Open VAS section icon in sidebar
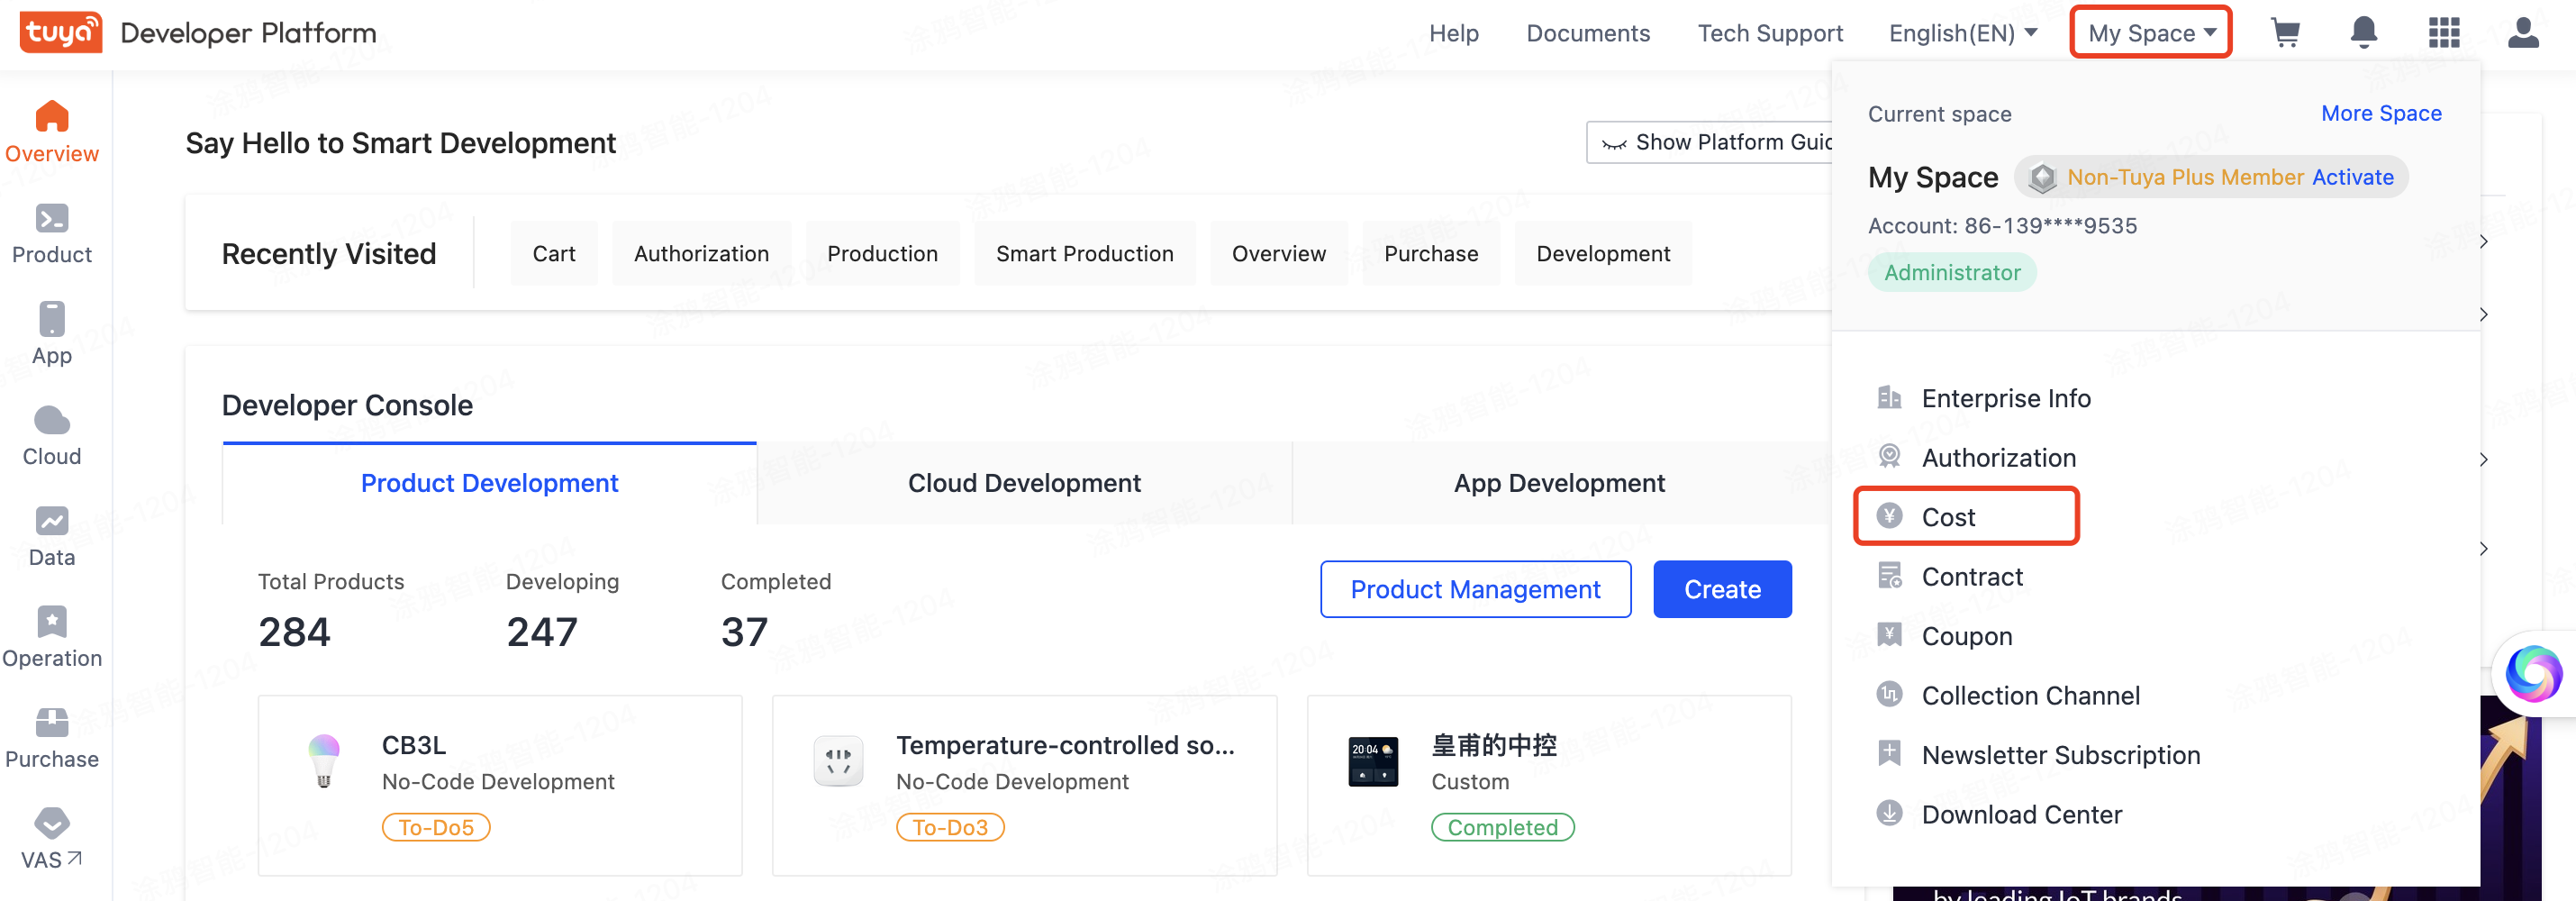 click(x=52, y=824)
